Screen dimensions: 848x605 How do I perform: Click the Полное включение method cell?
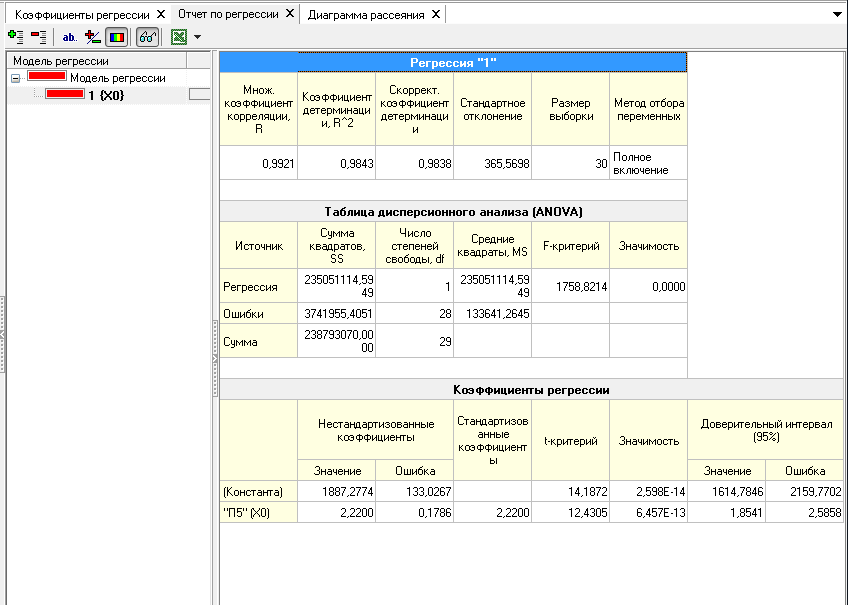point(648,163)
